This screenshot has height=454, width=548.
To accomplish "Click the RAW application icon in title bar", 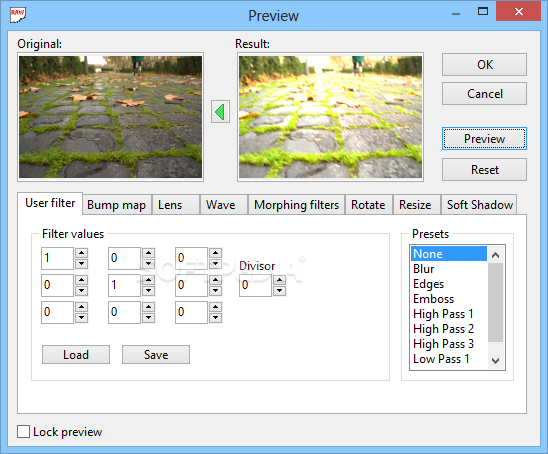I will coord(18,15).
